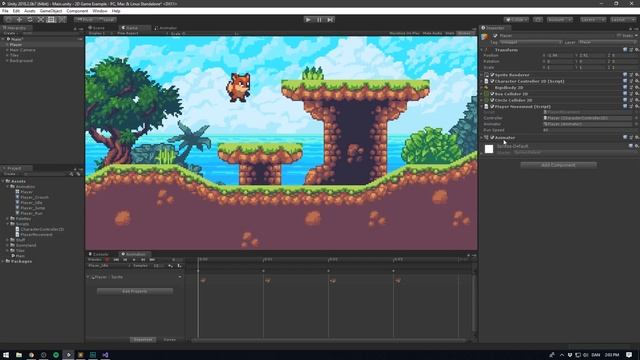
Task: Expand the Sprite Renderer component
Action: click(x=482, y=75)
